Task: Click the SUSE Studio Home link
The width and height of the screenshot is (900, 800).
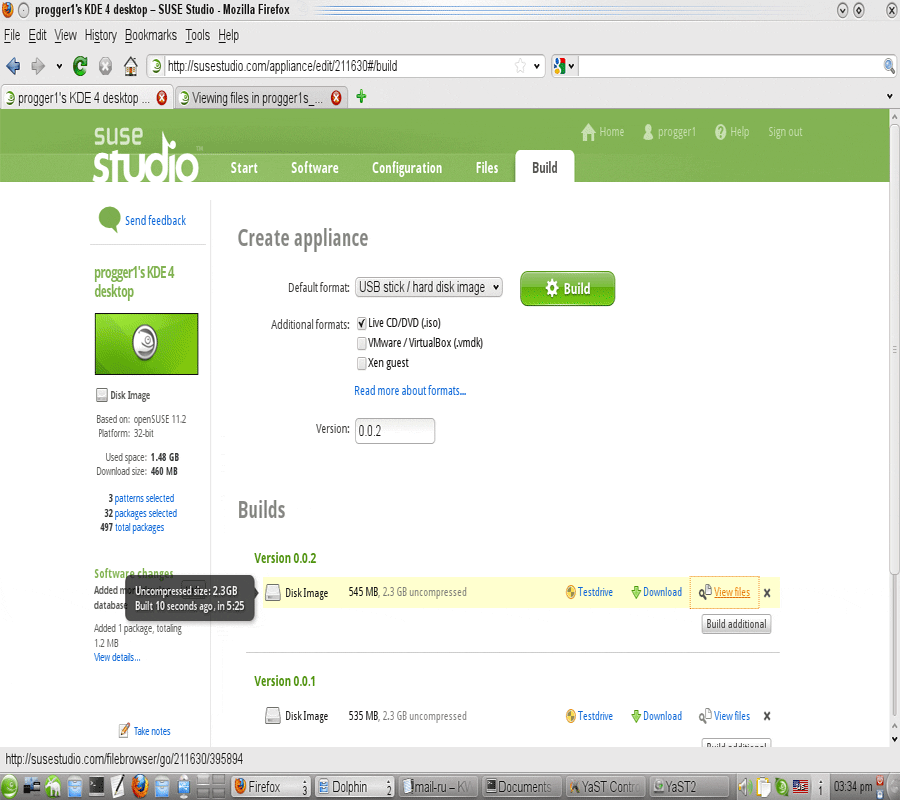Action: [x=603, y=132]
